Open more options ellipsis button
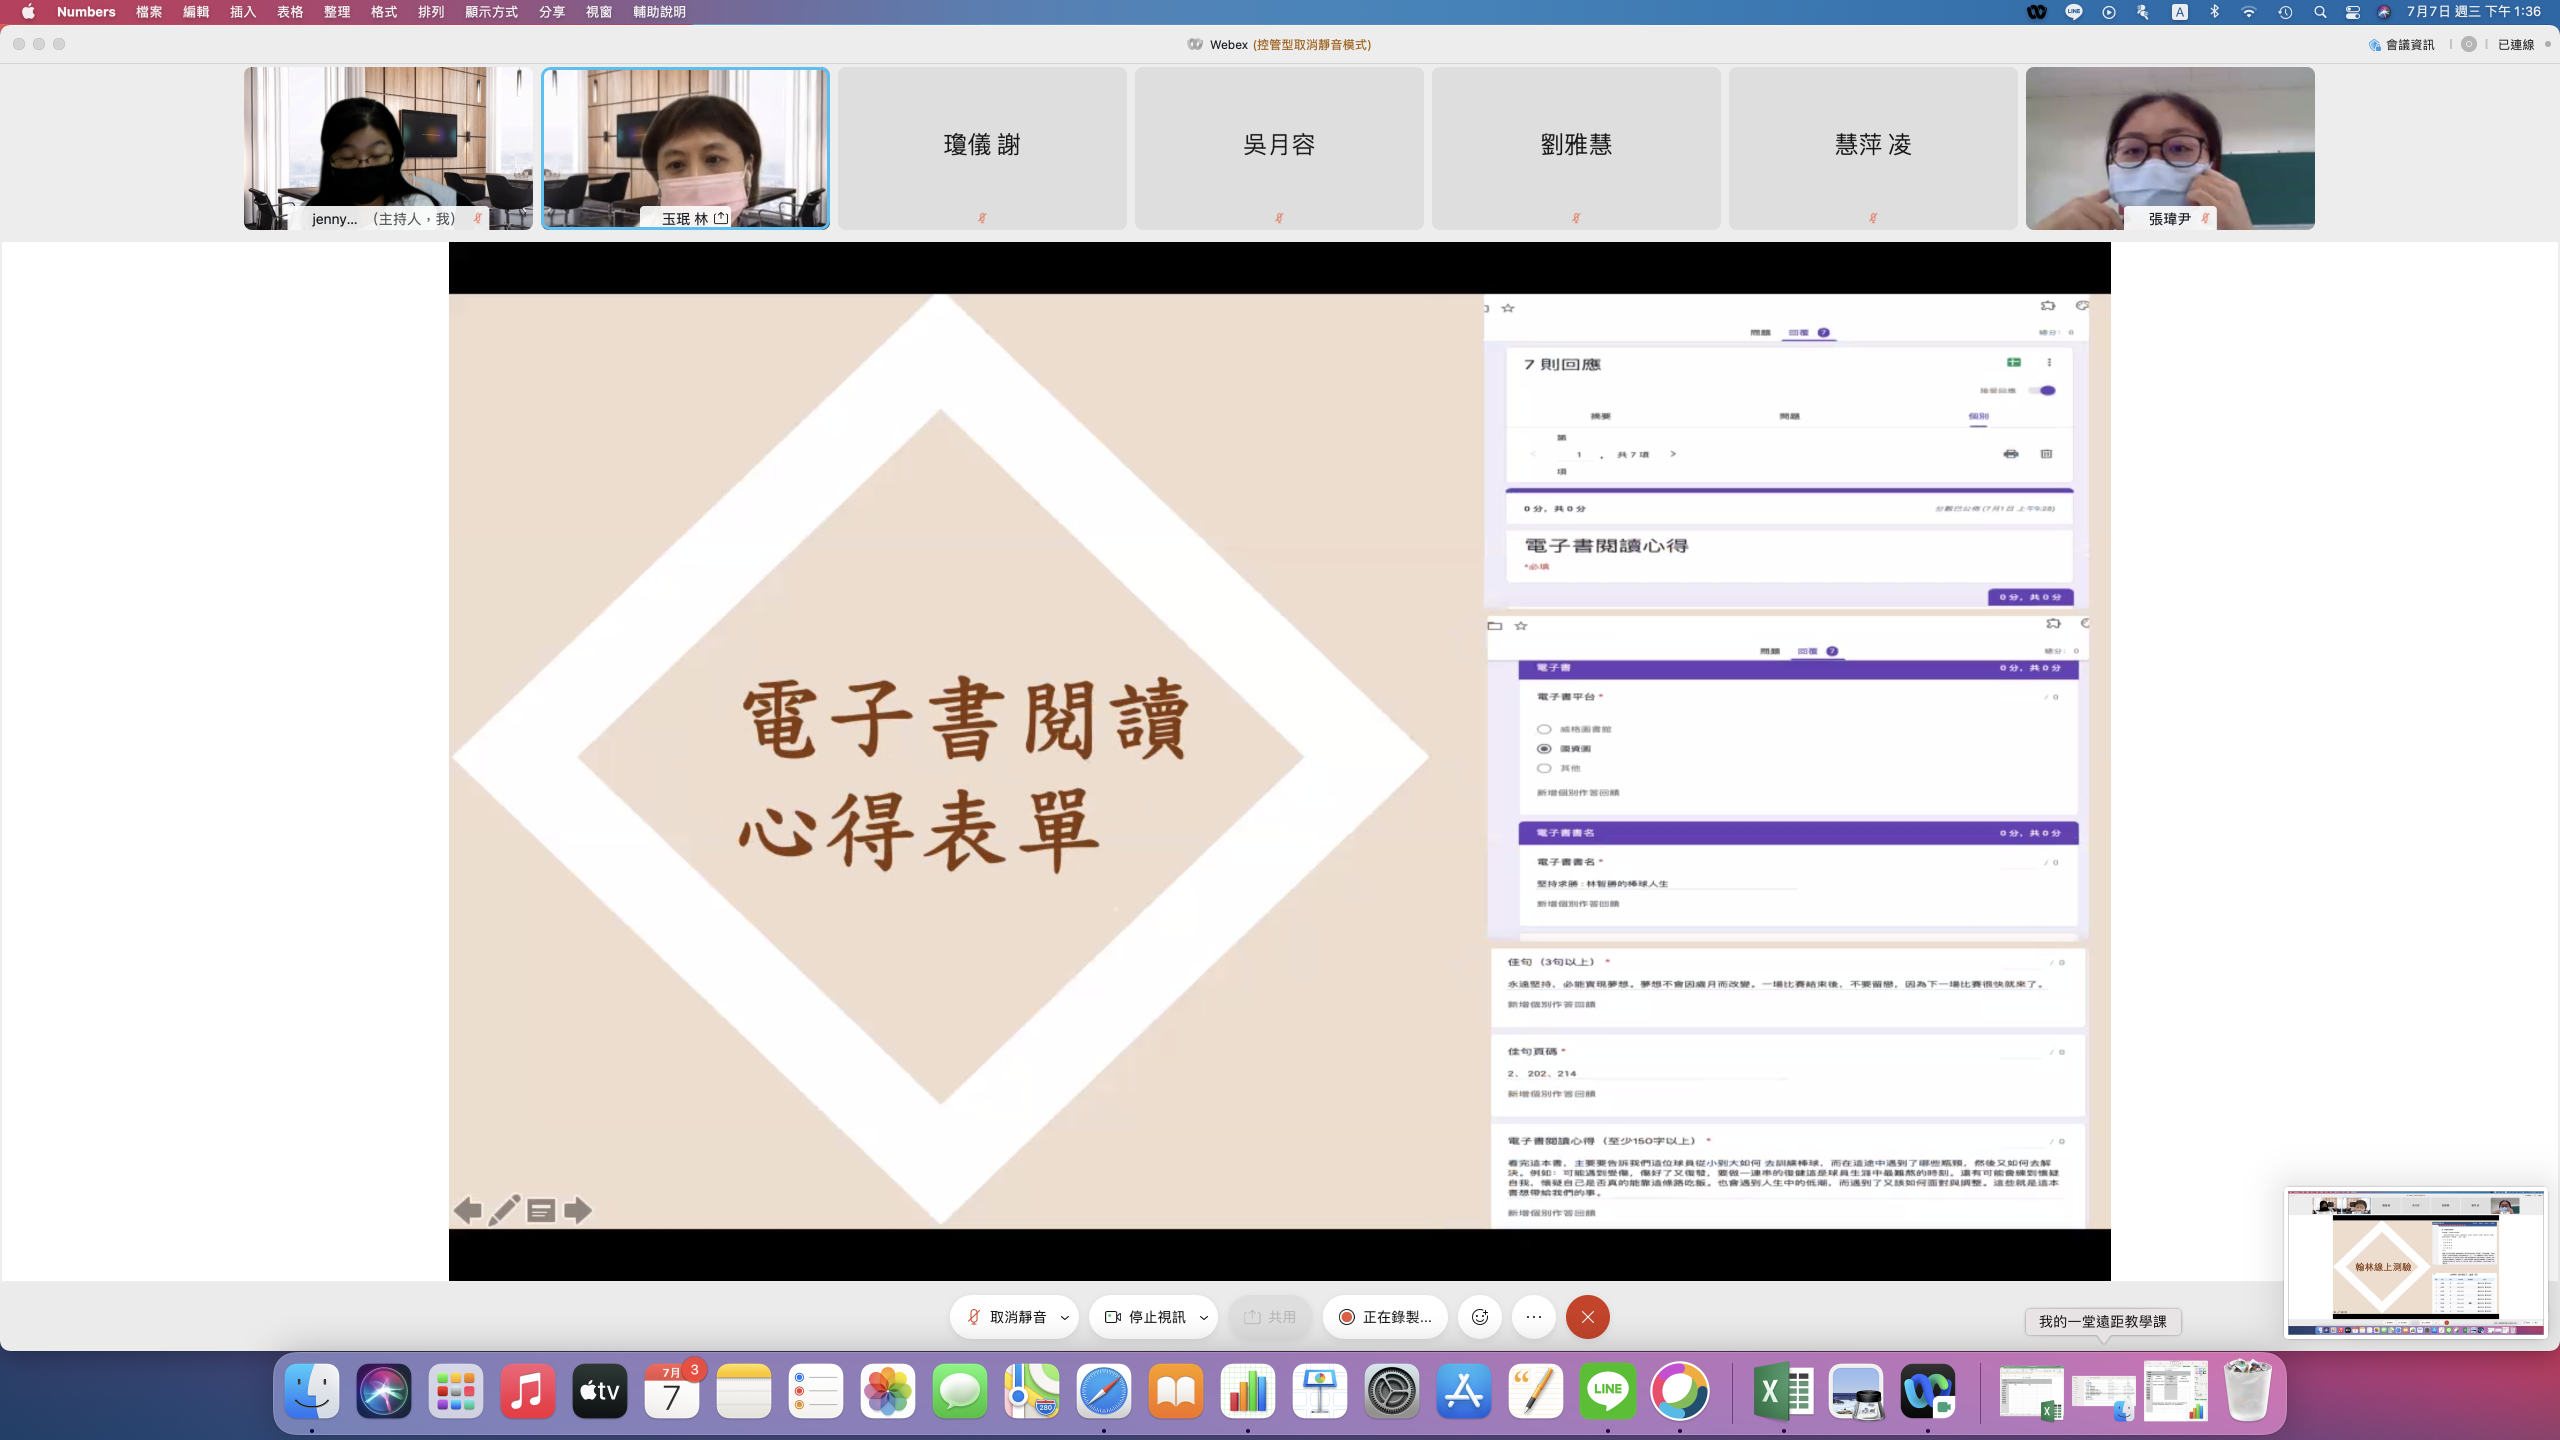Image resolution: width=2560 pixels, height=1440 pixels. pyautogui.click(x=1534, y=1317)
